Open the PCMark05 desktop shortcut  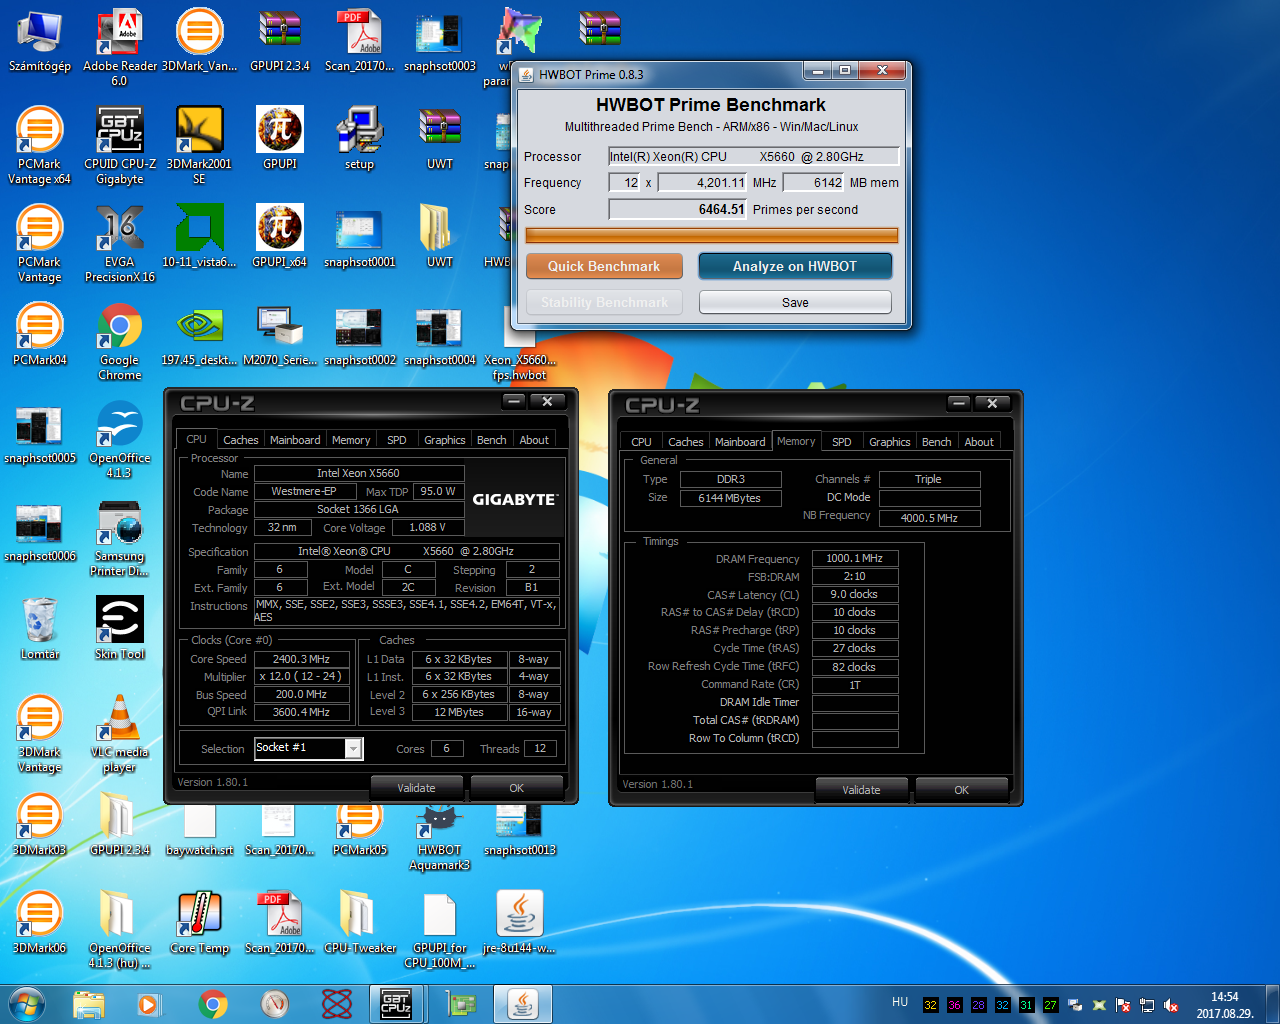360,830
